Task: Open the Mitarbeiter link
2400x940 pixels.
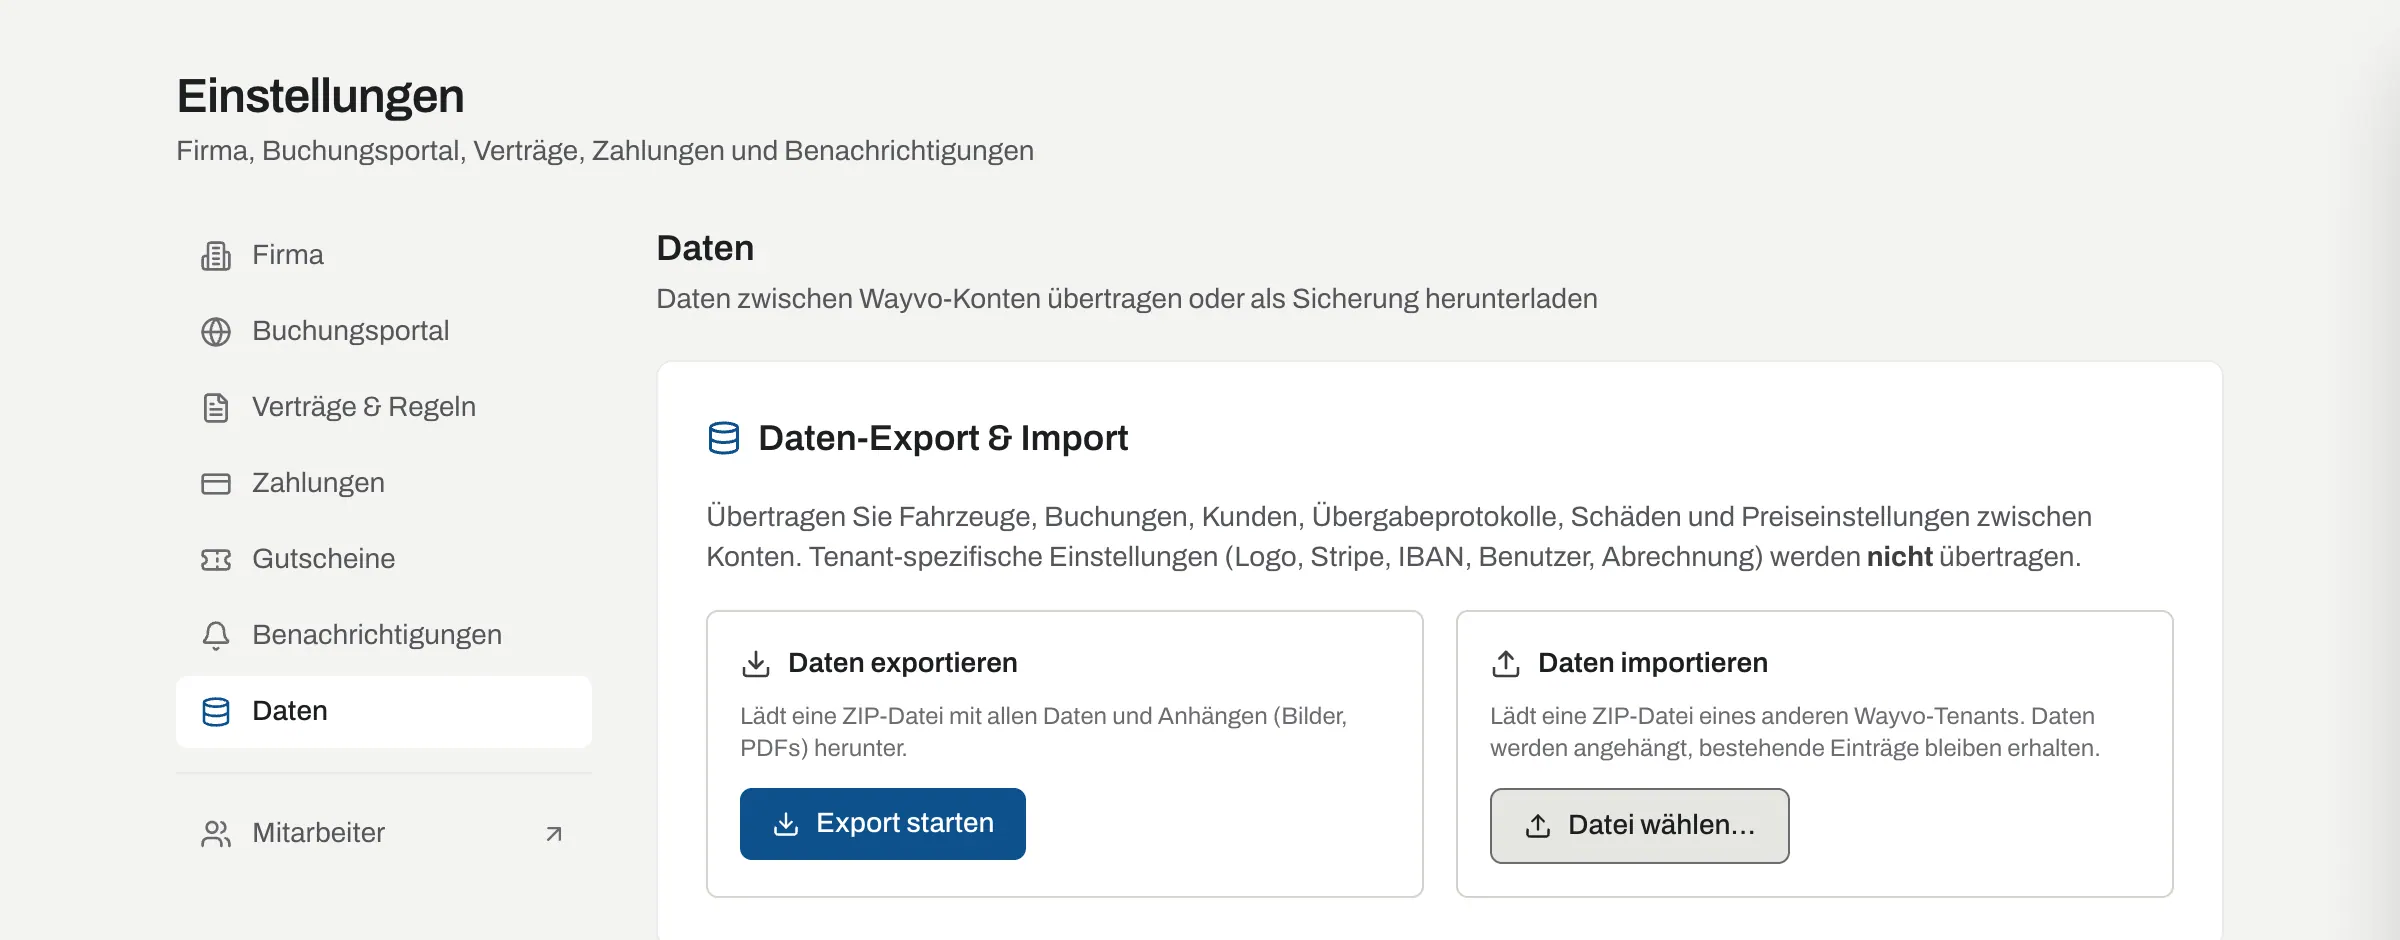Action: [x=384, y=833]
